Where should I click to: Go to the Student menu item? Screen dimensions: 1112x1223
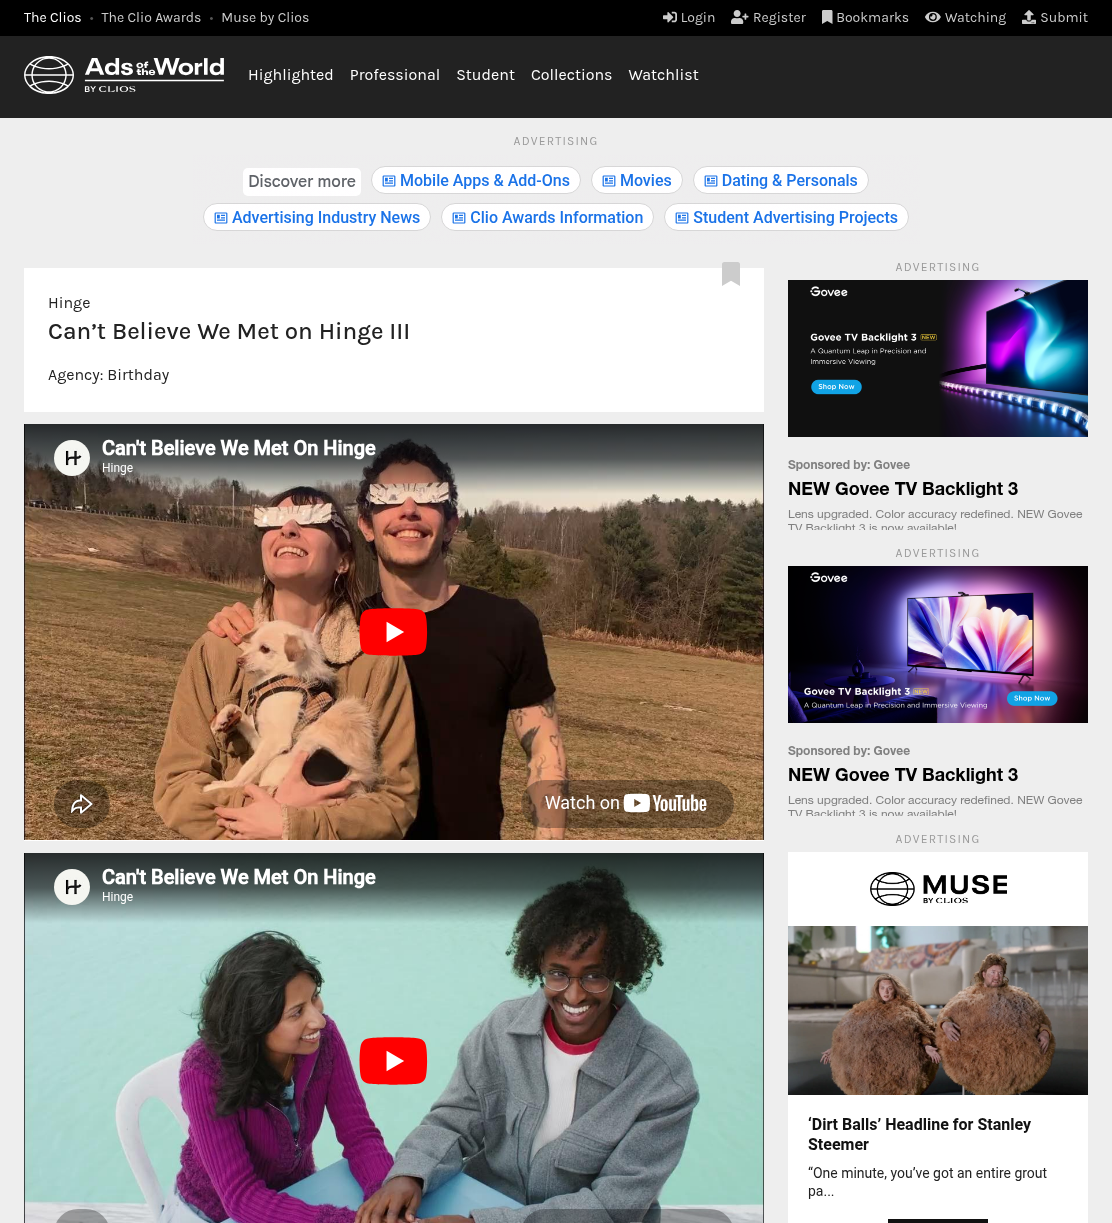click(x=486, y=75)
